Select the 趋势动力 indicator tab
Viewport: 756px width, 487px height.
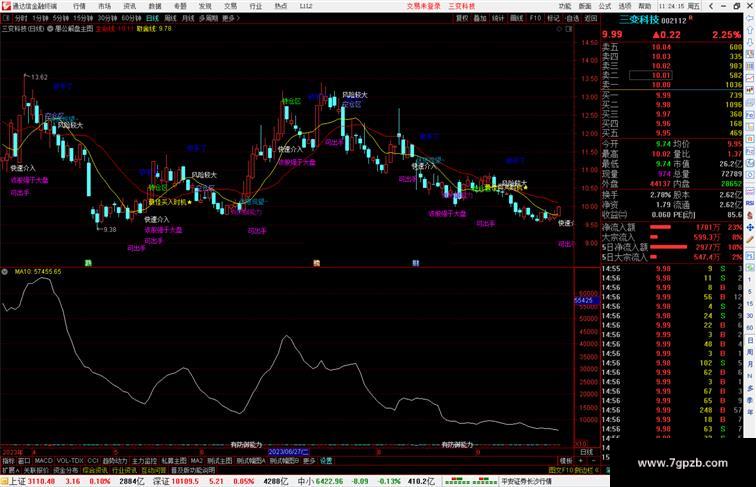tap(115, 461)
